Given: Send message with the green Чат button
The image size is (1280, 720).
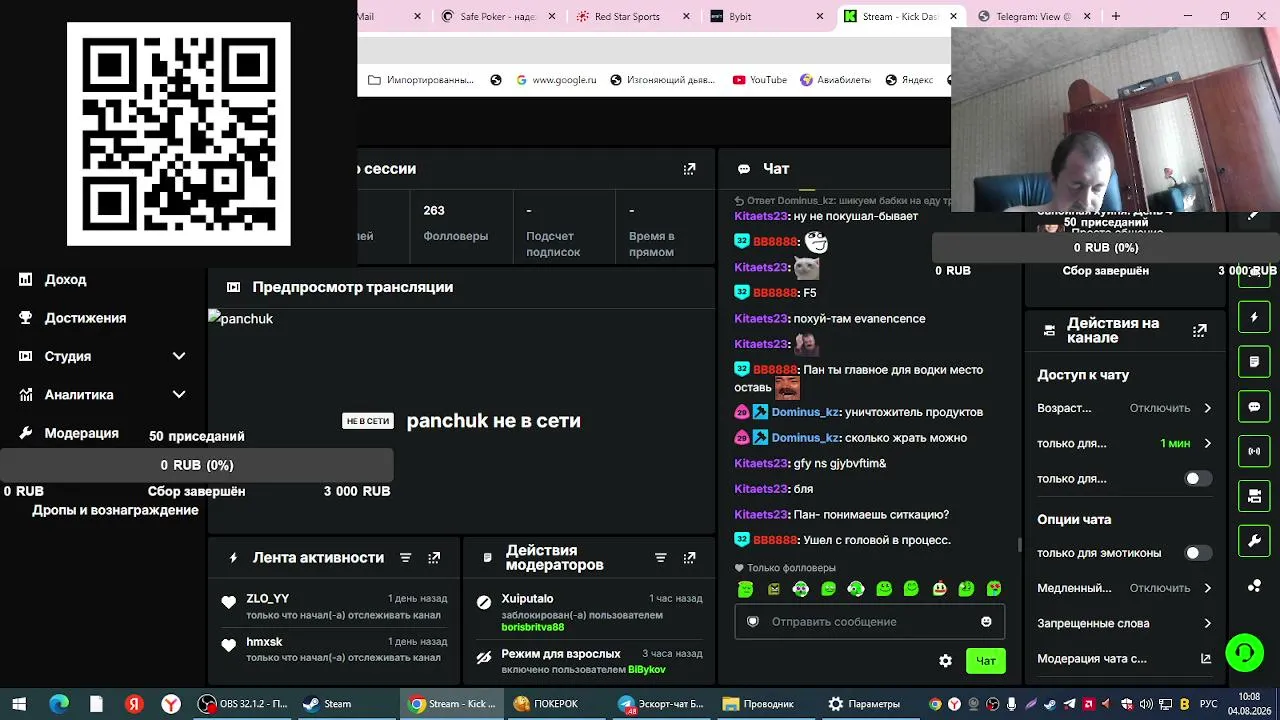Looking at the screenshot, I should [986, 661].
